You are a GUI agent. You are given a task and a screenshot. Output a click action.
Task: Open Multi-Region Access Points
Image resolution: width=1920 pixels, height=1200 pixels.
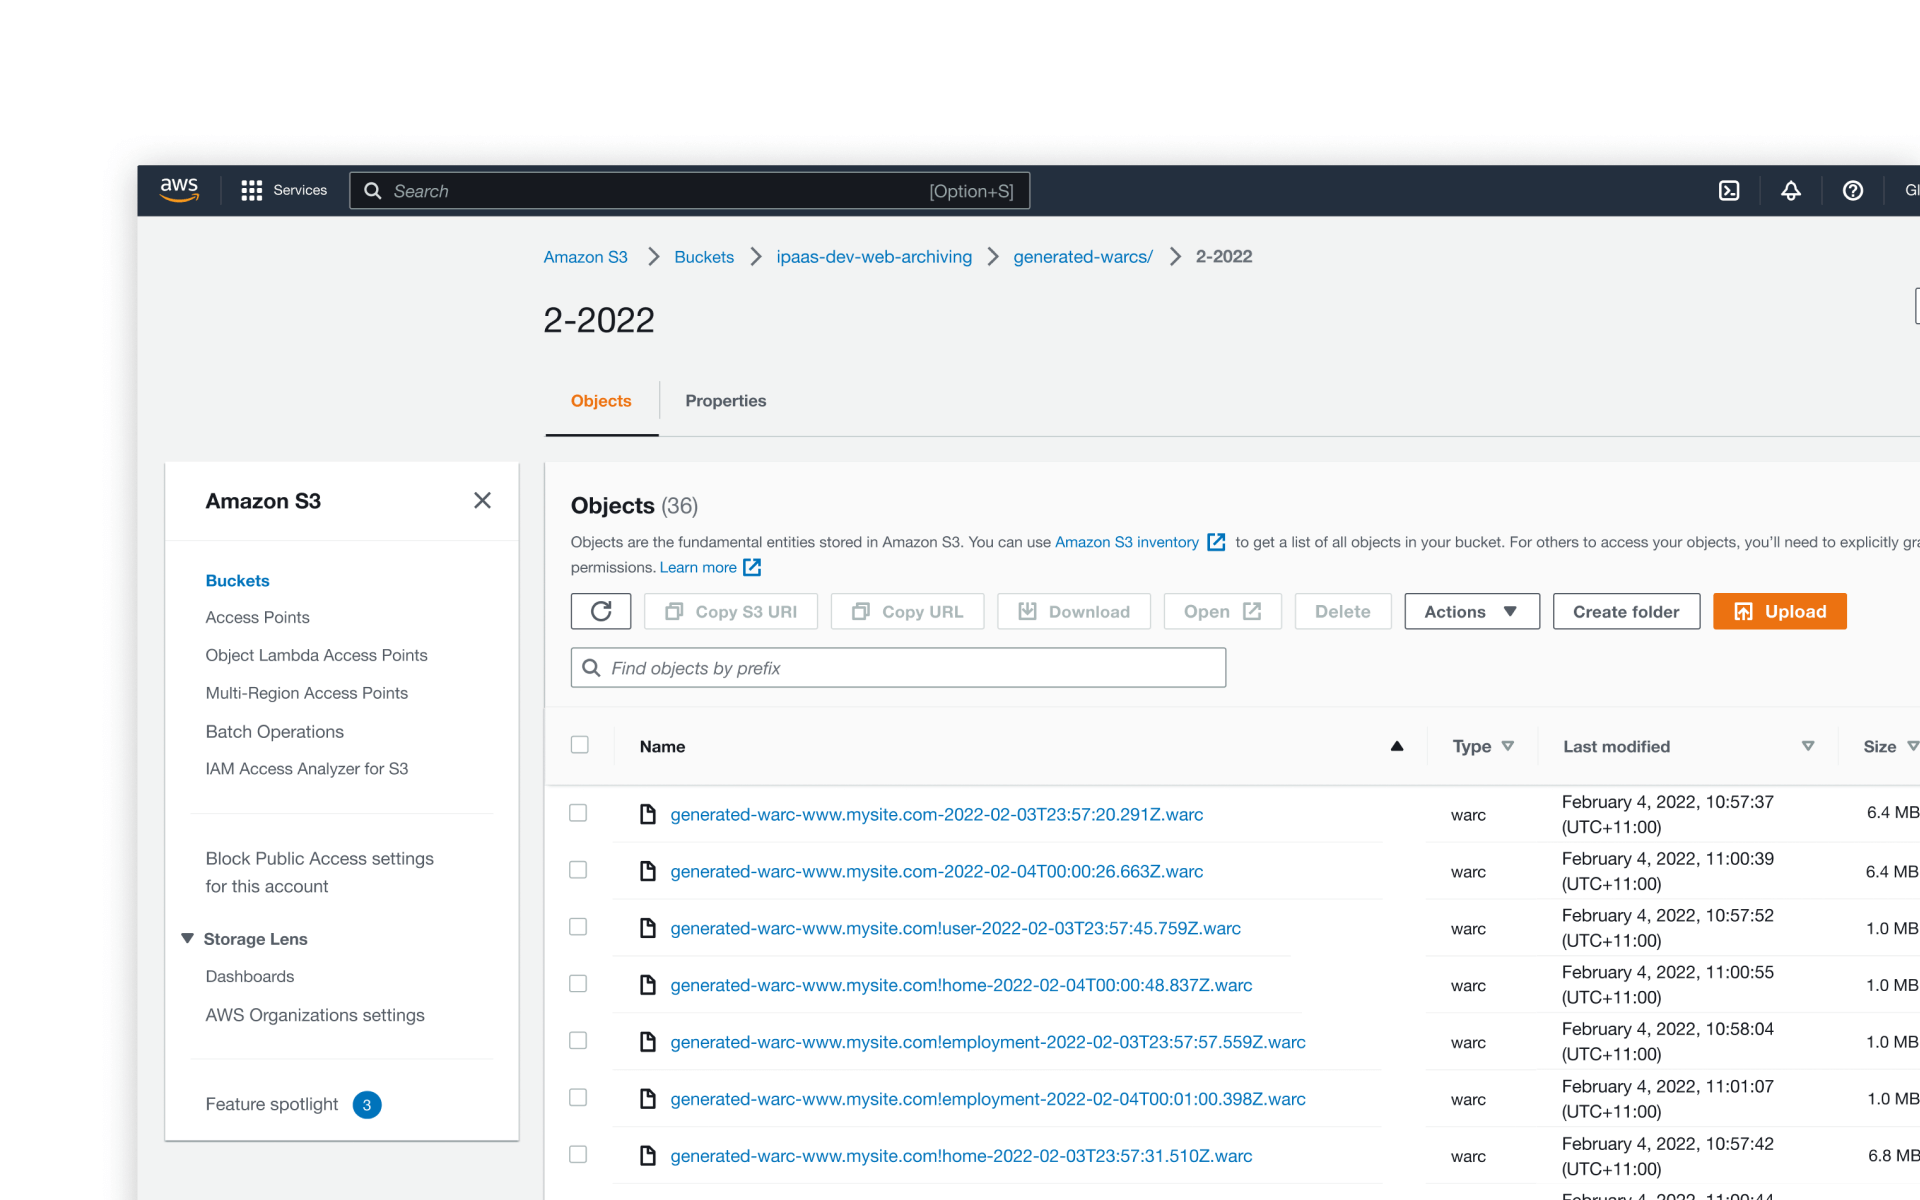point(307,694)
